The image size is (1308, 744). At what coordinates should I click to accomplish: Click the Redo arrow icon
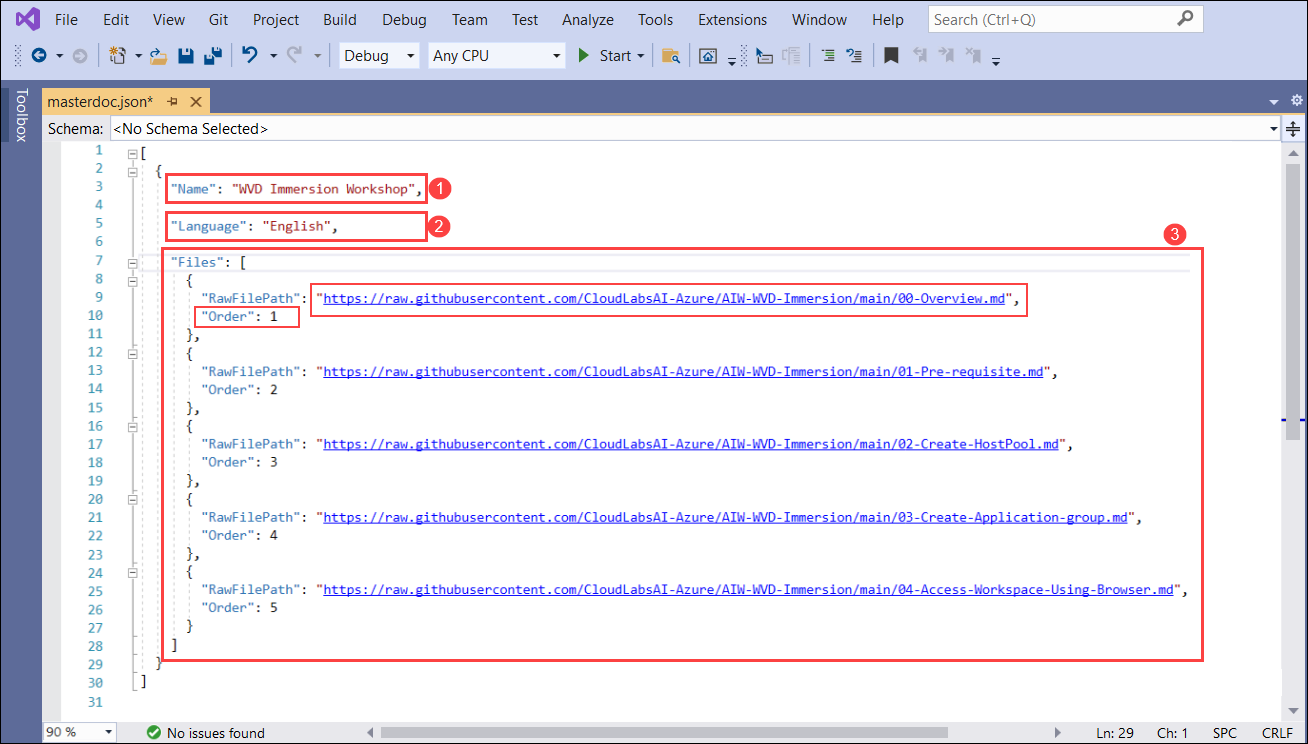point(295,56)
